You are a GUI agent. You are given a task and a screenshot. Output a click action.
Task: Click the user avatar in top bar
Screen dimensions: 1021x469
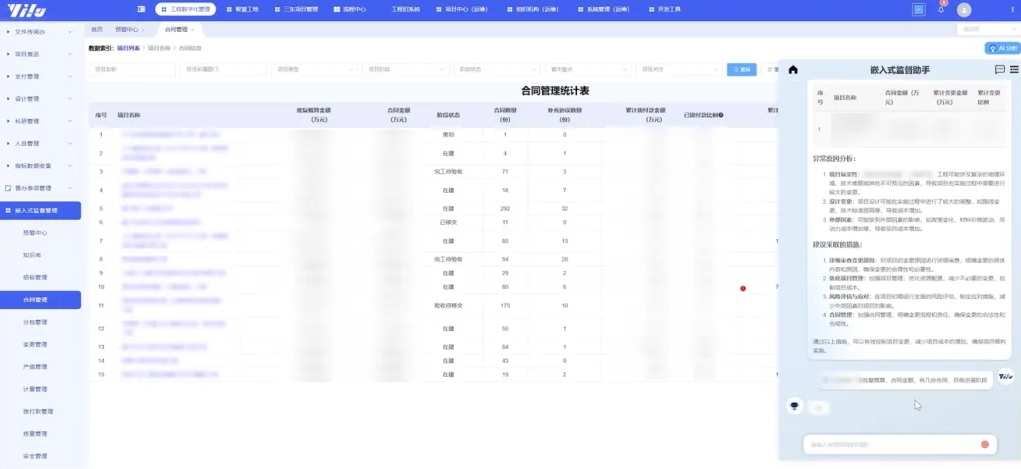coord(964,9)
